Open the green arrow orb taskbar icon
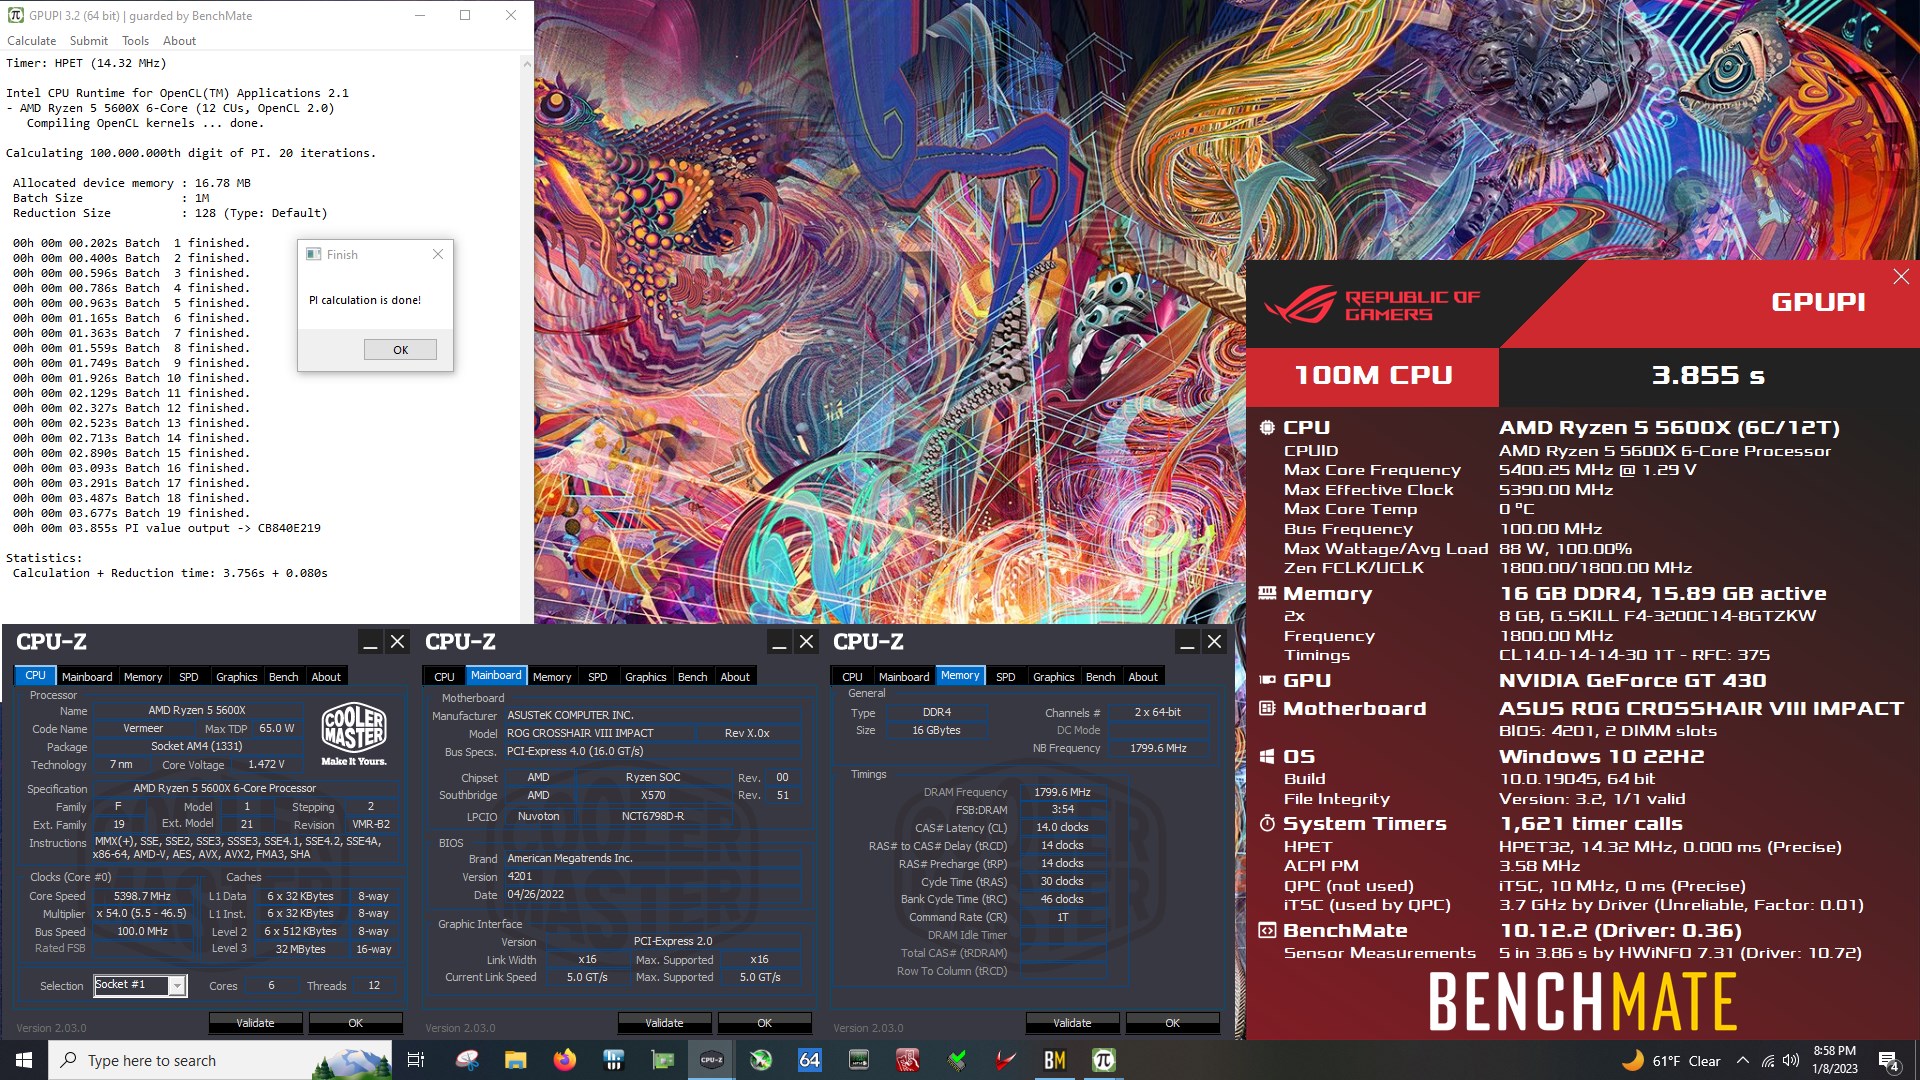The height and width of the screenshot is (1080, 1920). 761,1060
